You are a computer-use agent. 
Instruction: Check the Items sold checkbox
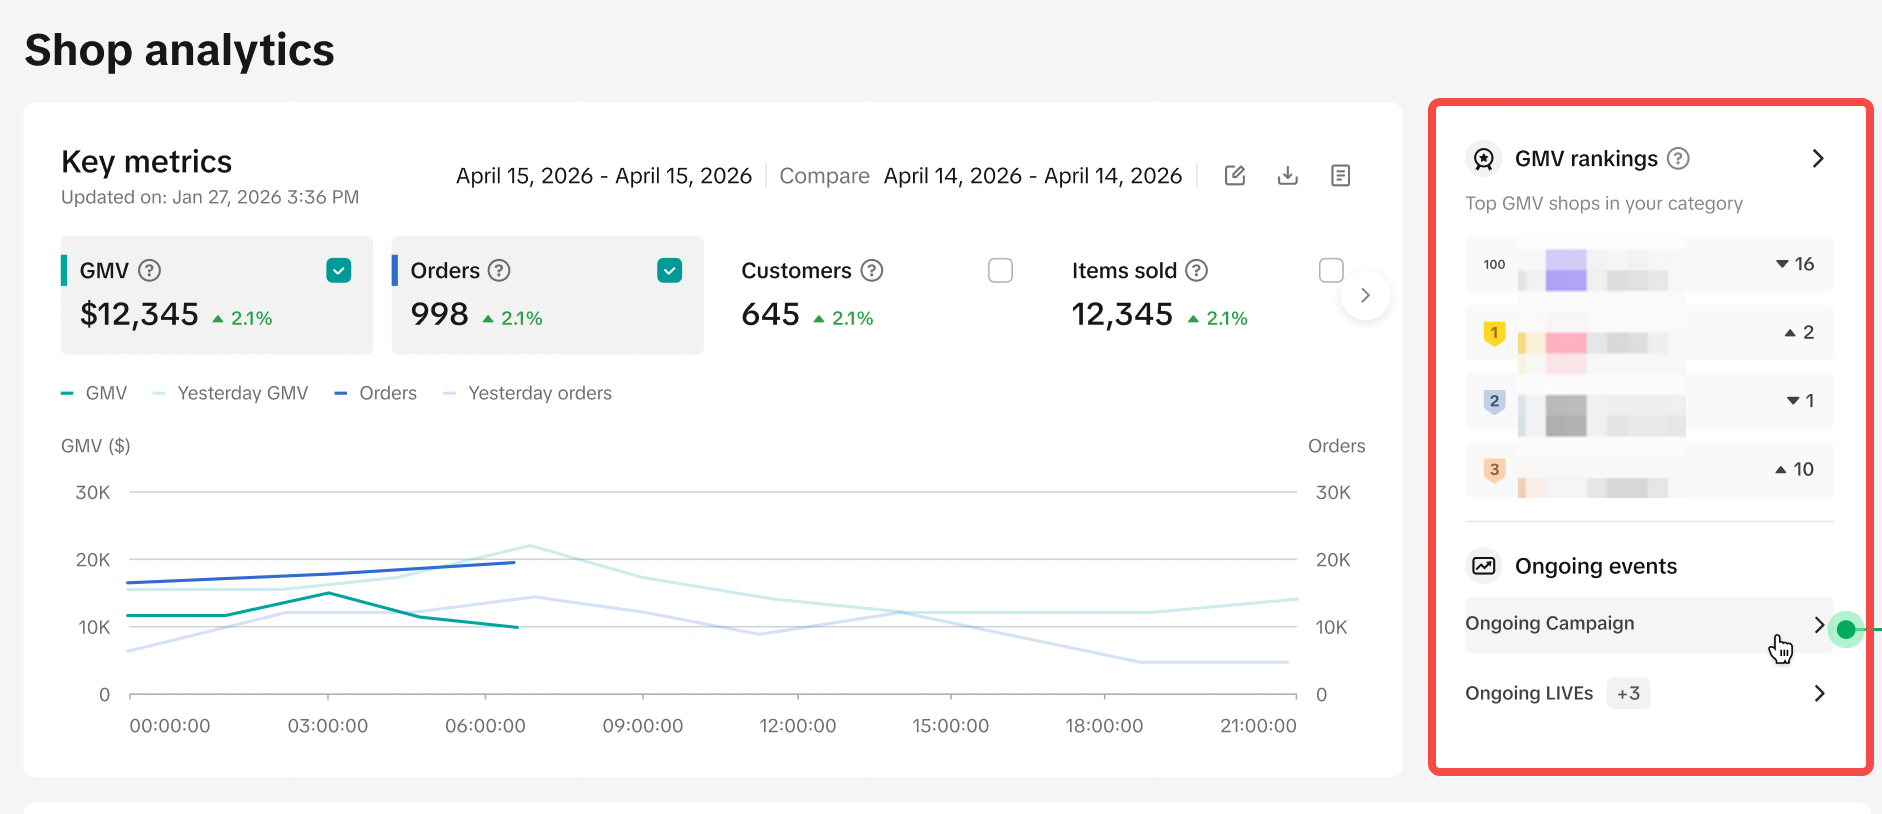pyautogui.click(x=1331, y=270)
